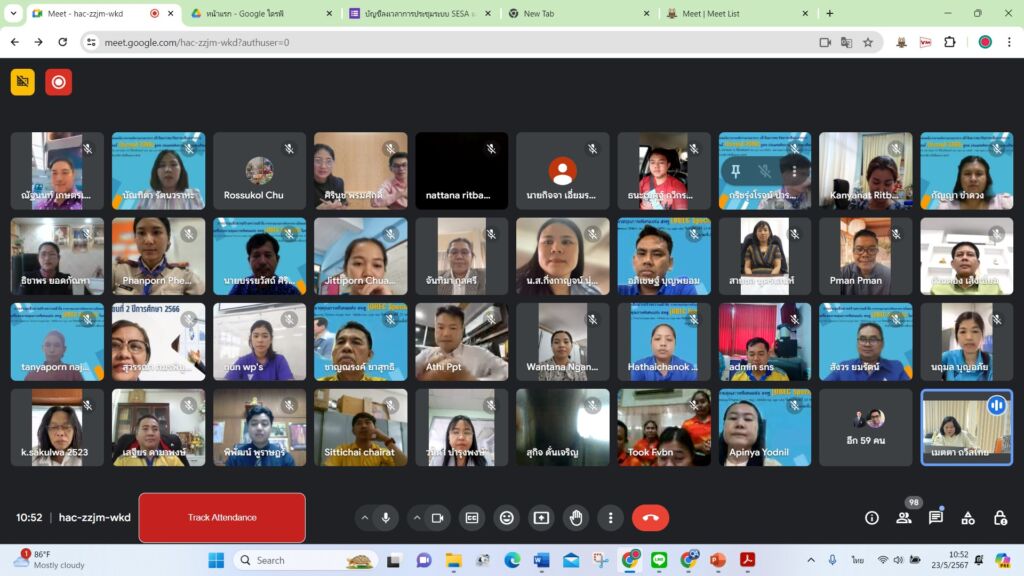Expand audio settings arrow beside microphone
The width and height of the screenshot is (1024, 576).
click(x=364, y=518)
